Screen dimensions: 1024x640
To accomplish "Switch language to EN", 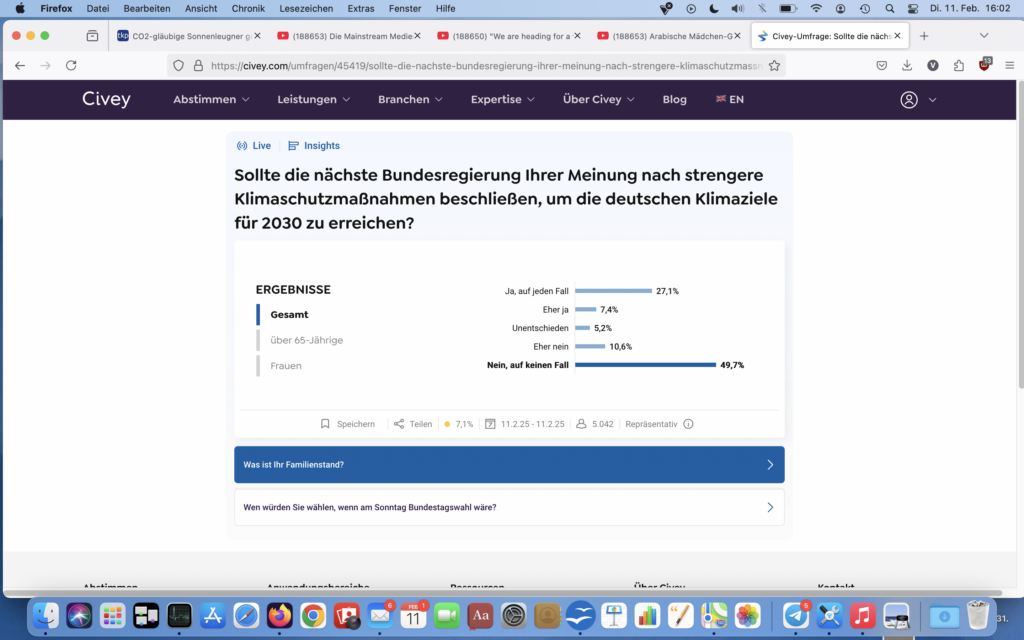I will (x=729, y=100).
